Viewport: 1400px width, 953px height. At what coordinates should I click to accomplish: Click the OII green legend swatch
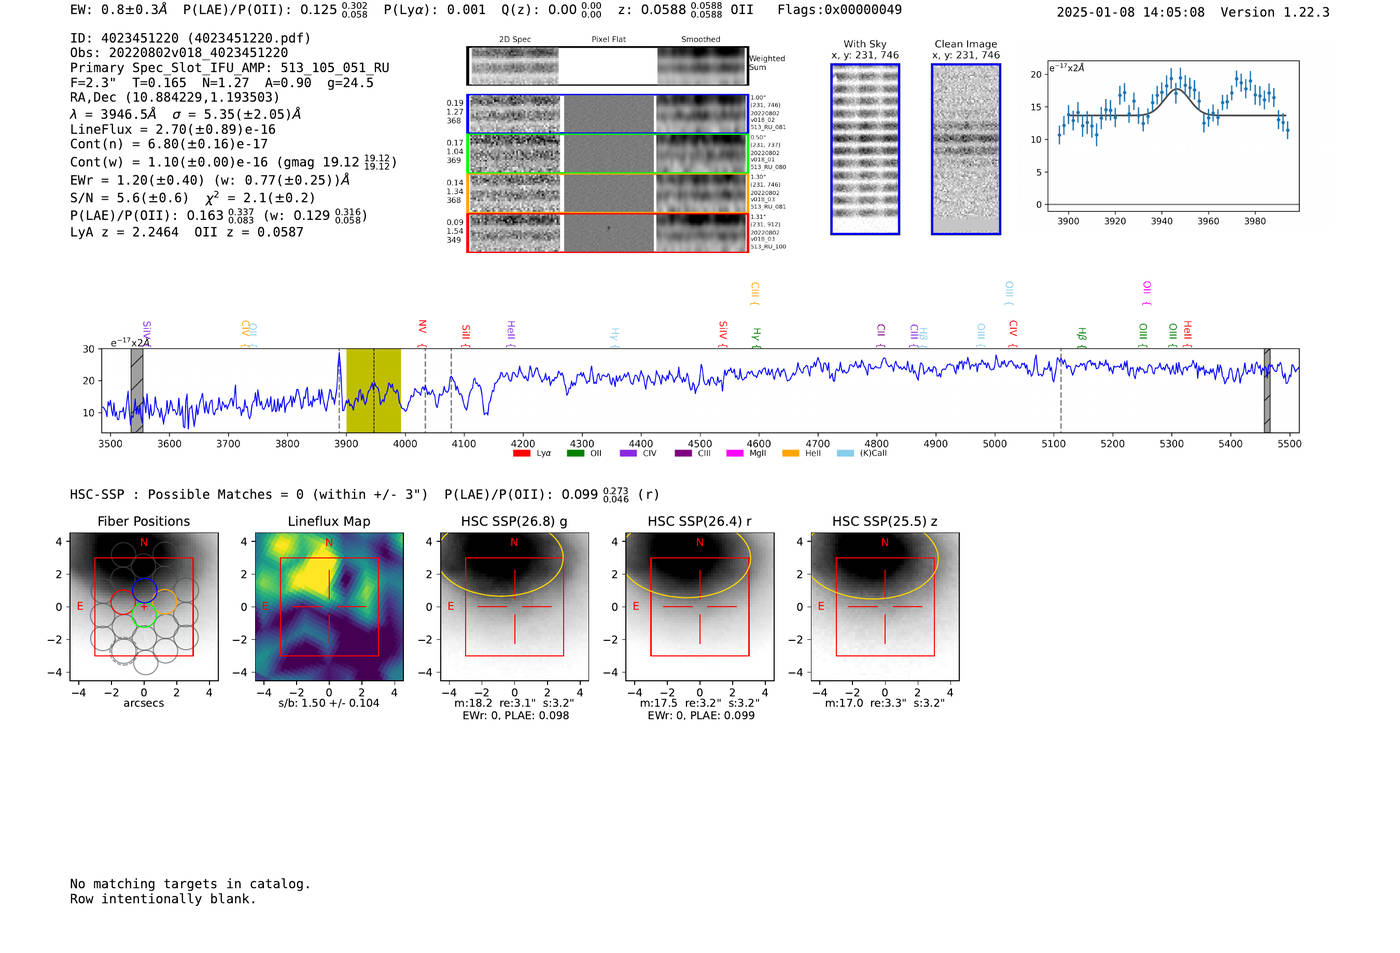point(575,453)
